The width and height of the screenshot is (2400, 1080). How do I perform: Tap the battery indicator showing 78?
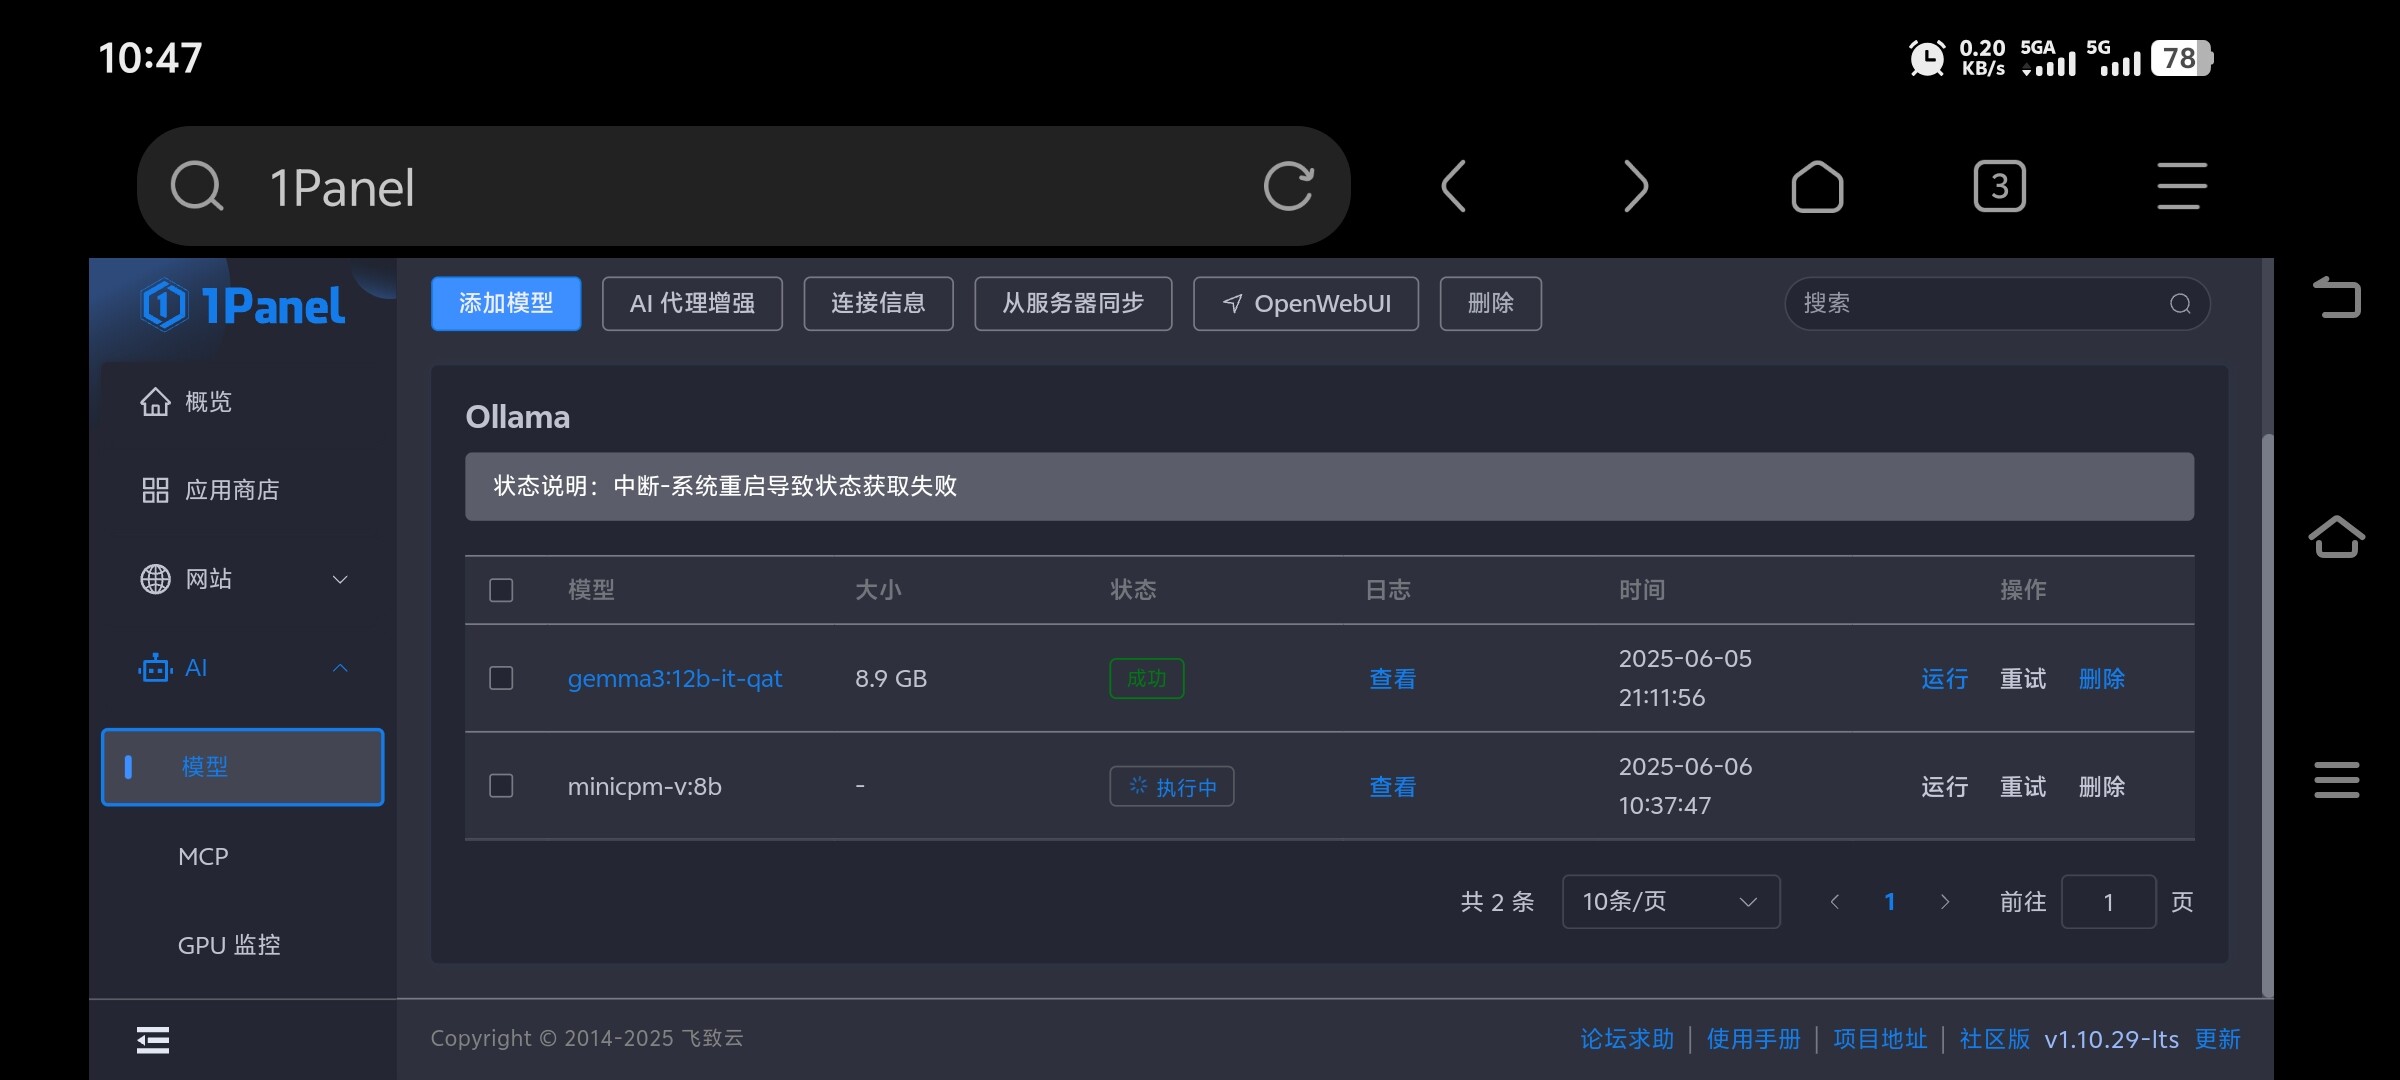(2182, 58)
